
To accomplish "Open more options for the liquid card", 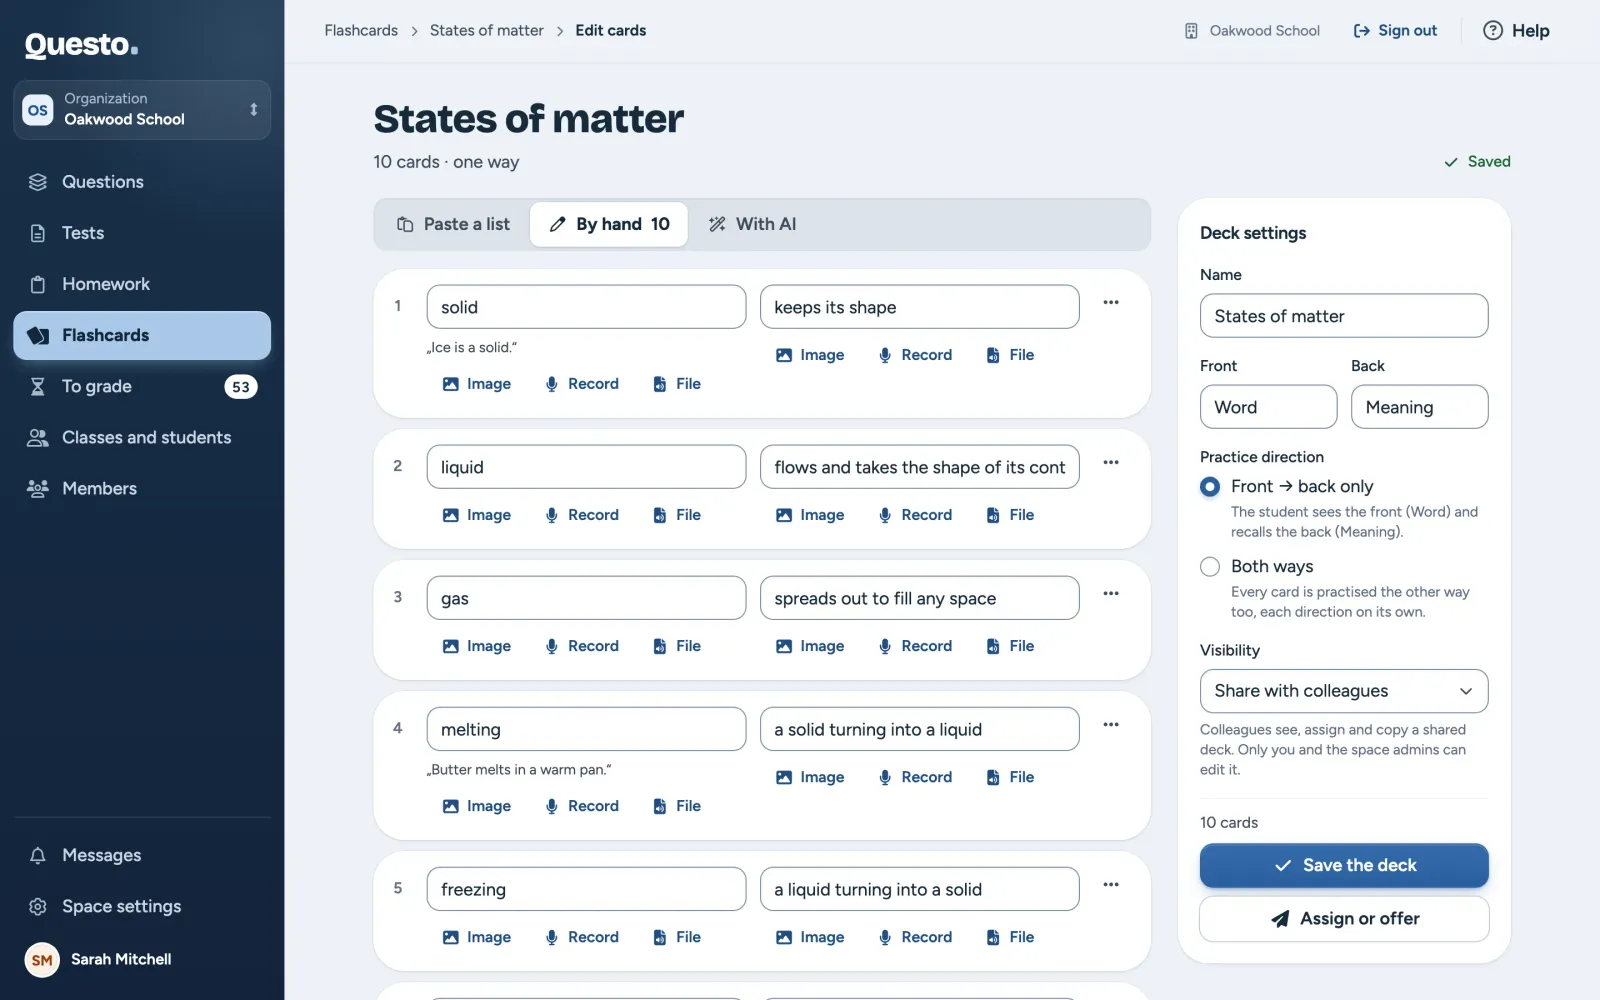I will (x=1111, y=462).
